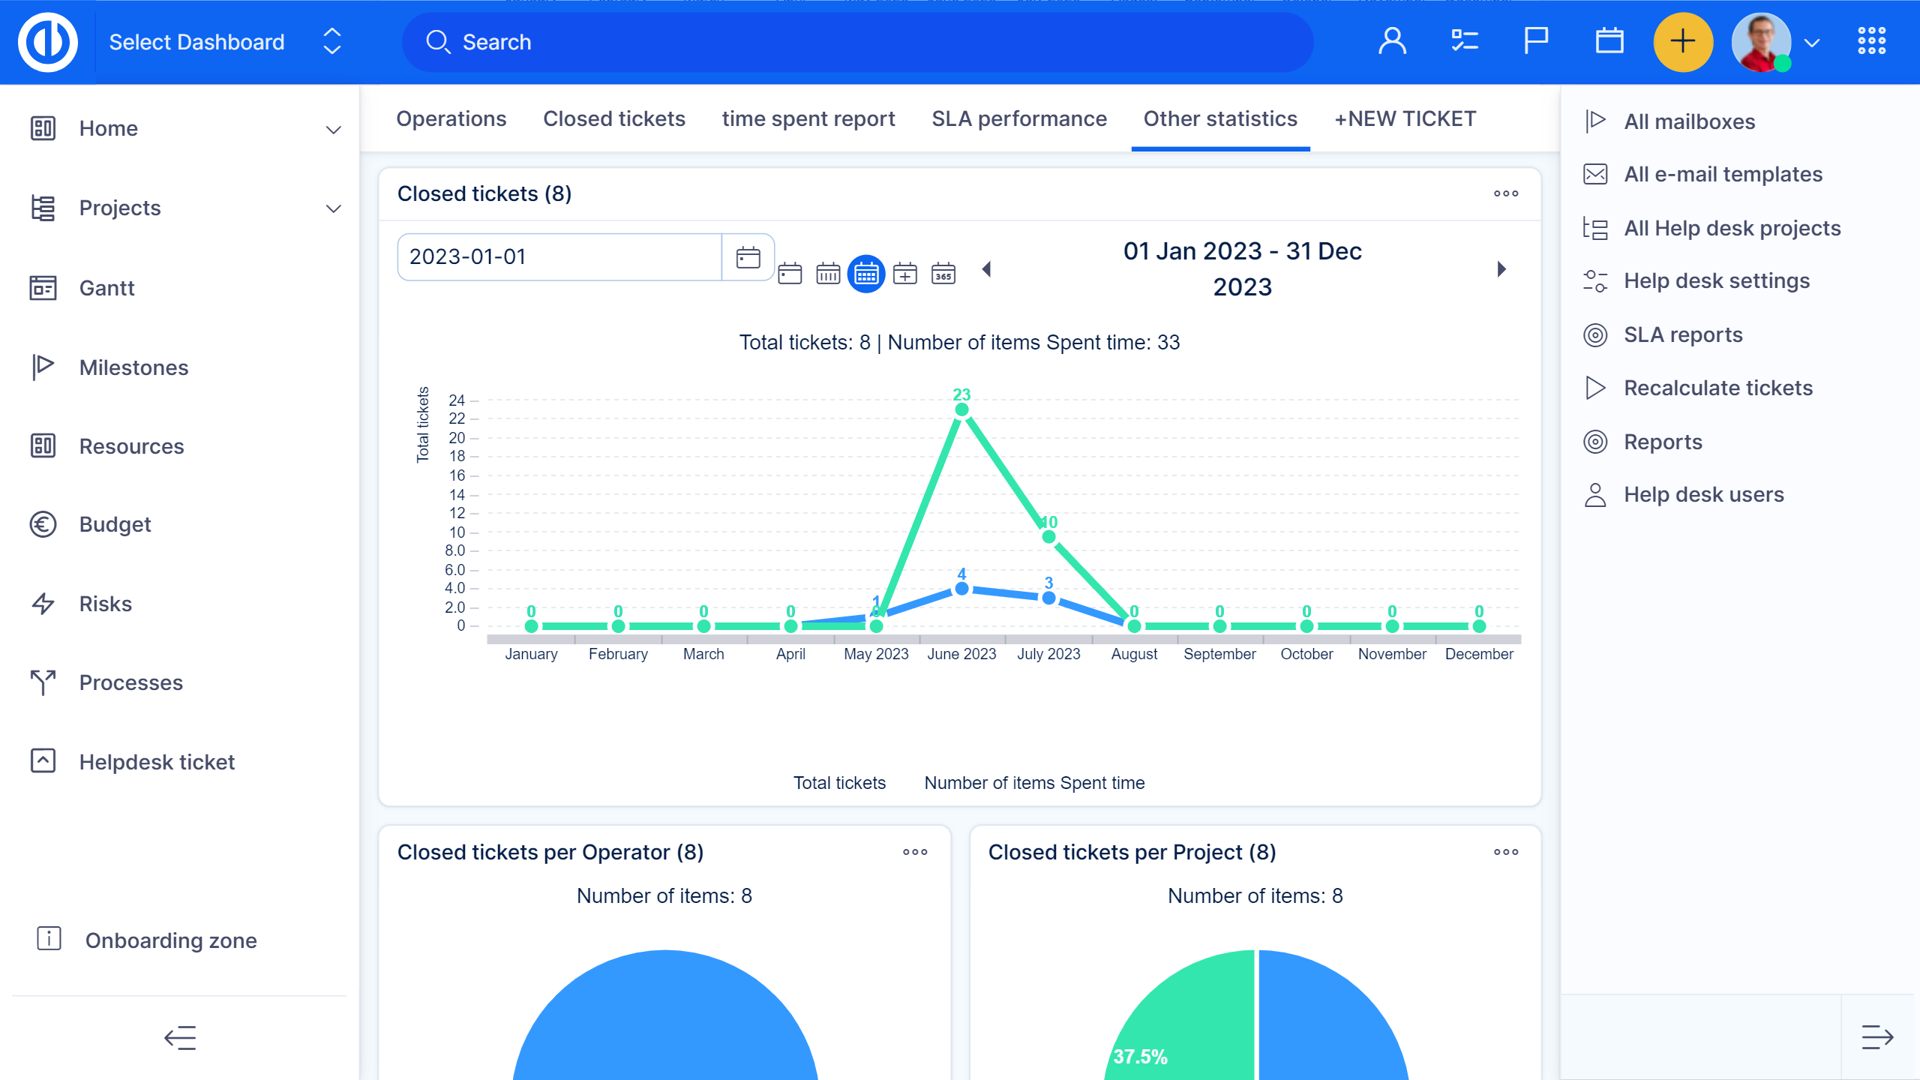Toggle the active month-grid range view
1920x1080 pixels.
tap(866, 273)
